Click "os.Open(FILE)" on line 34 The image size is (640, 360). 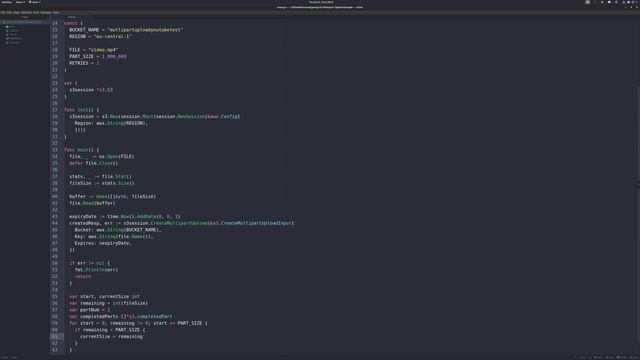tap(118, 156)
